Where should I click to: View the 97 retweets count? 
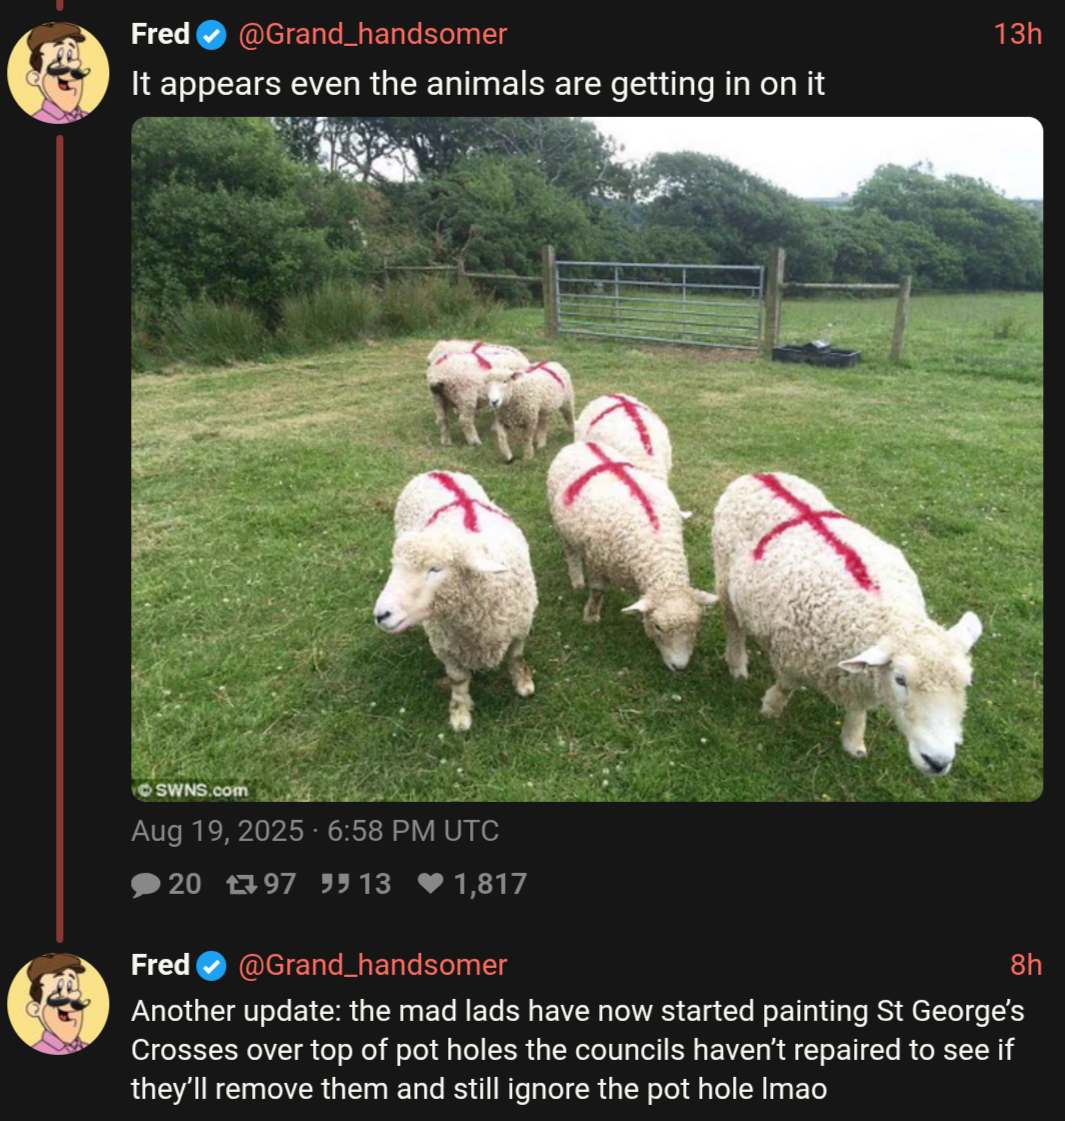279,884
